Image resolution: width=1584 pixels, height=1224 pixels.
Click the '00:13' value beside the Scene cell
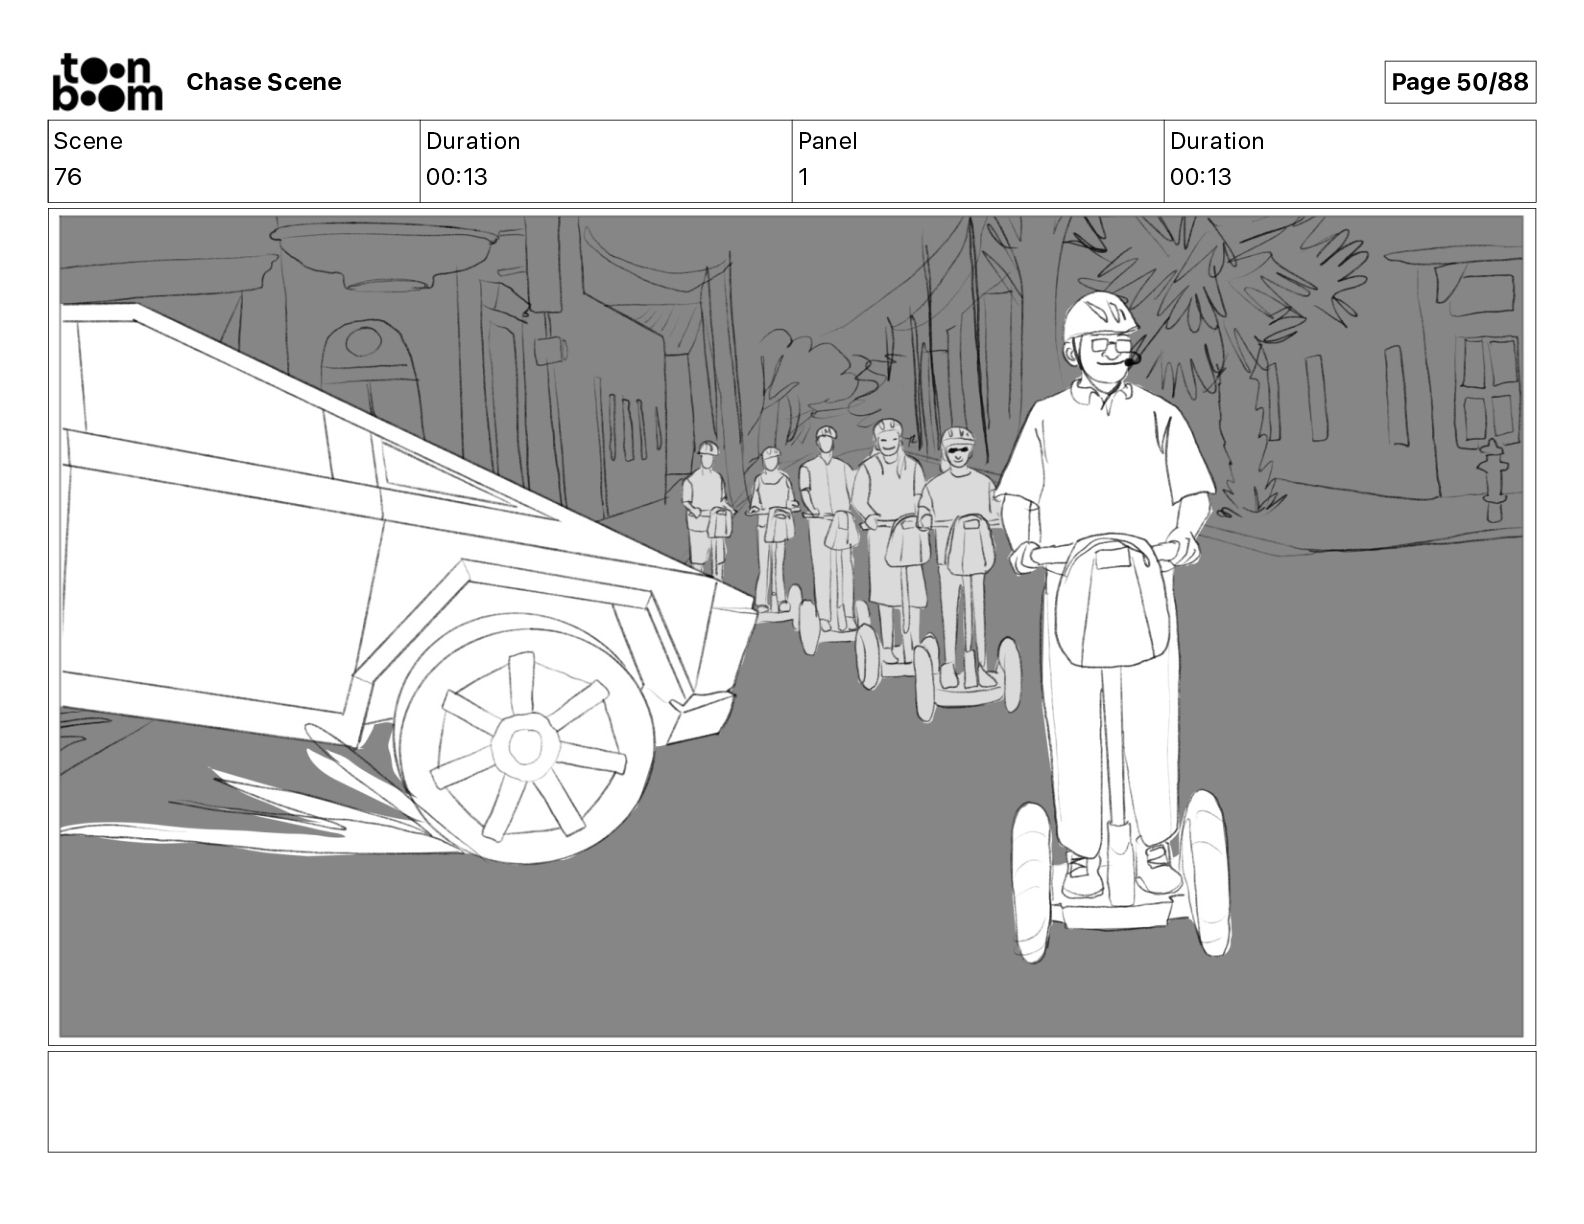coord(457,177)
